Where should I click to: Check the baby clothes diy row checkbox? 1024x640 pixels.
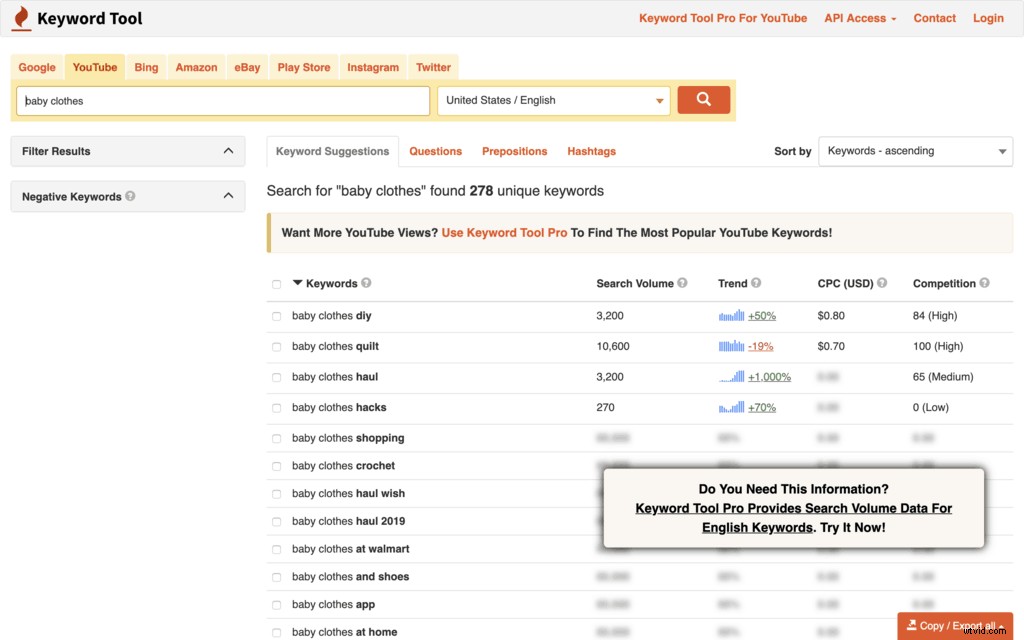click(276, 316)
